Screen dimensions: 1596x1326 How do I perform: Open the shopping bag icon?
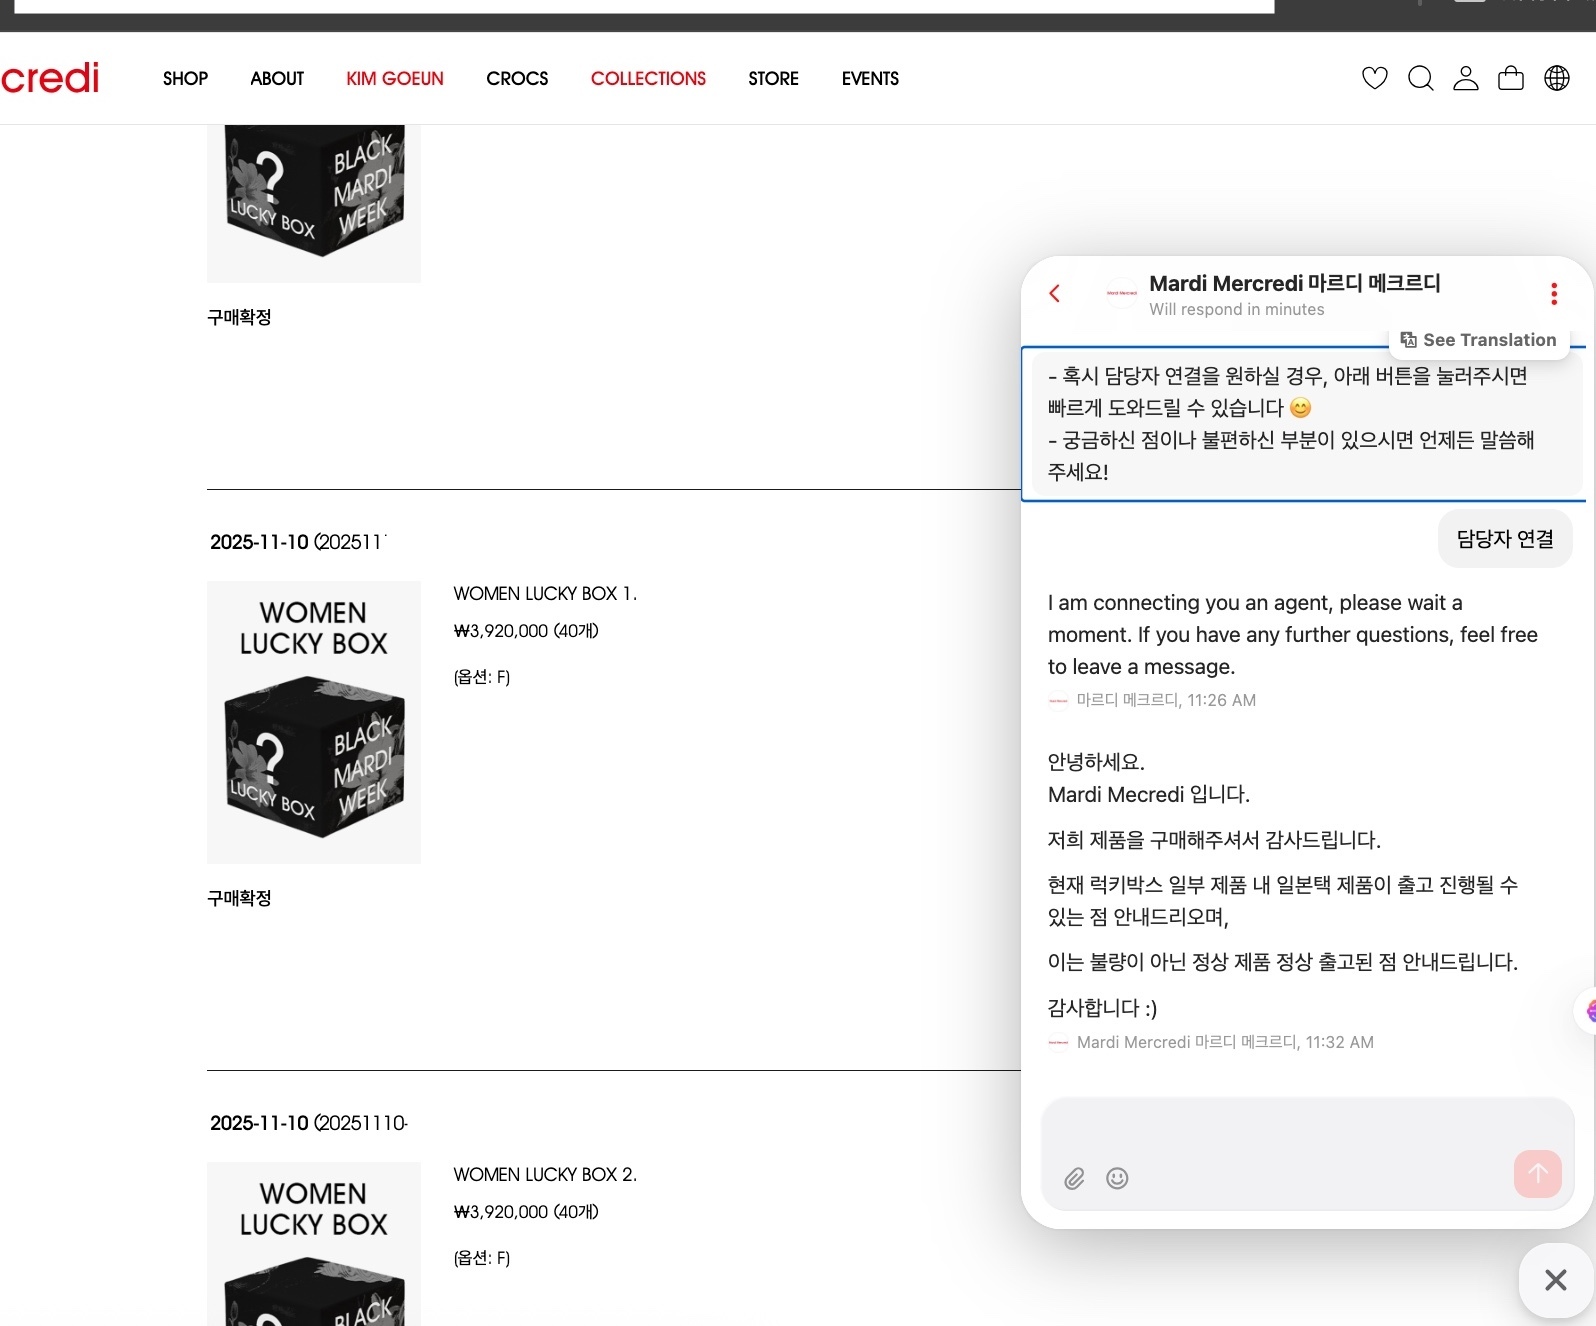(x=1511, y=78)
